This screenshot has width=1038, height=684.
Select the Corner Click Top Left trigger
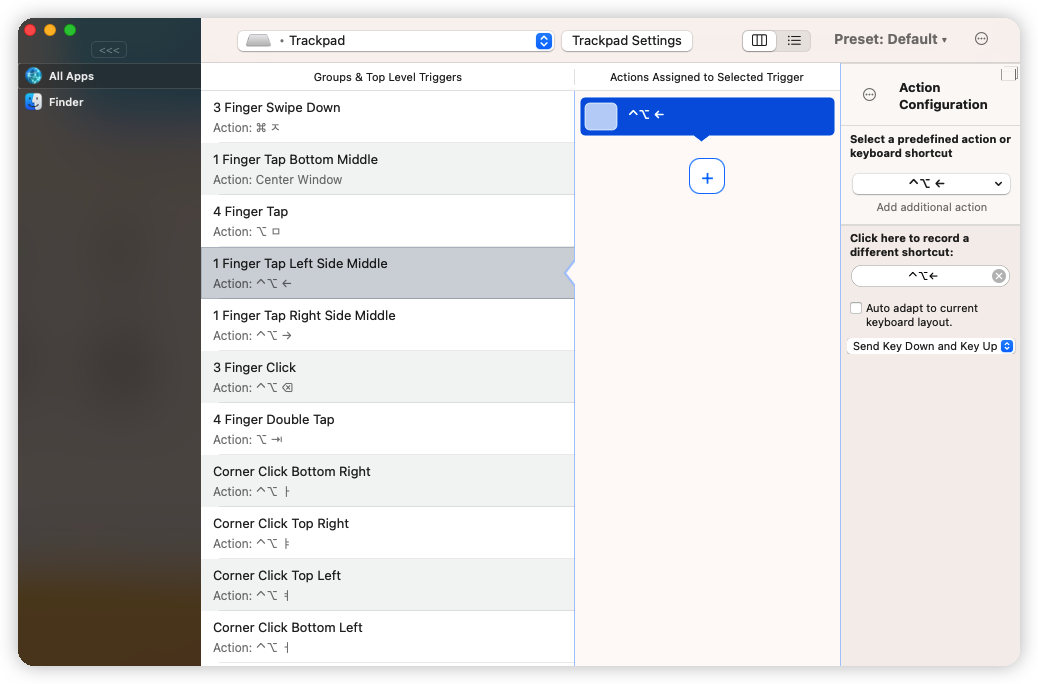click(387, 585)
